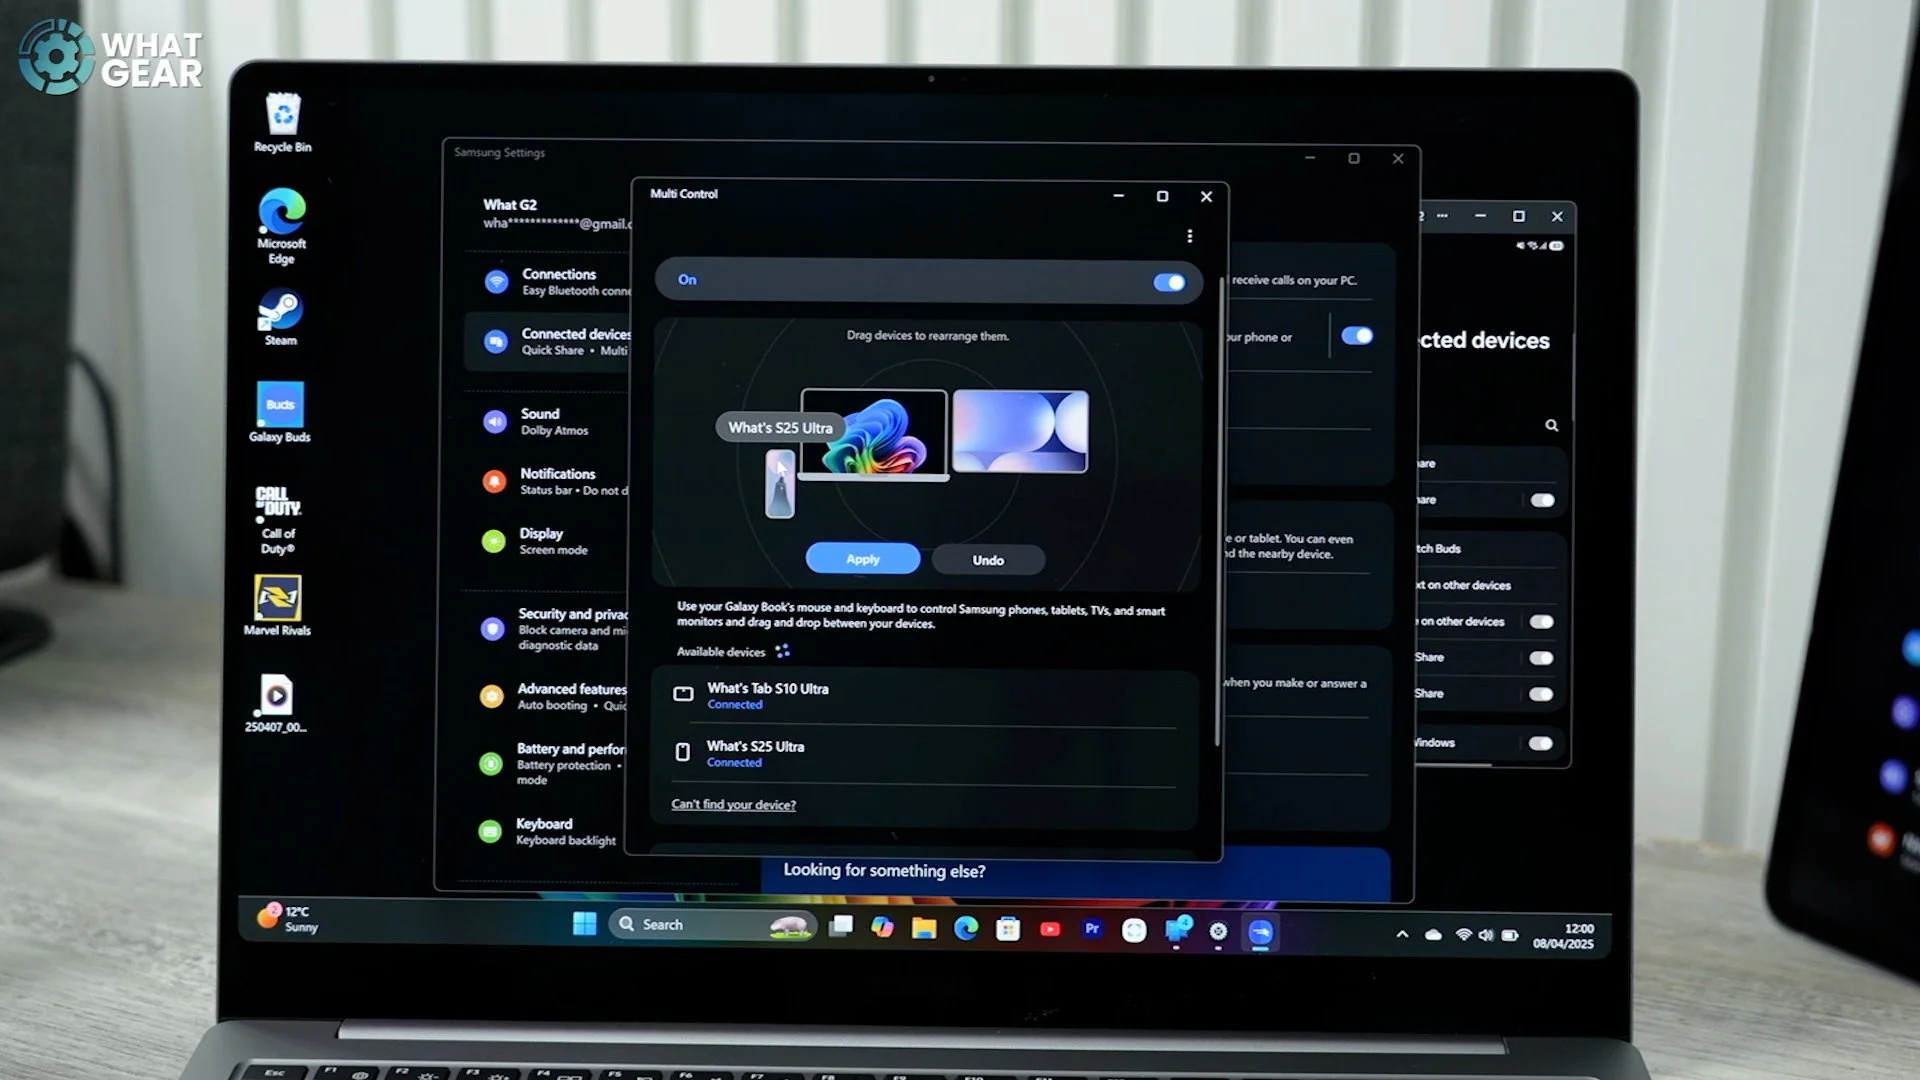Open the 'Can't find your device?' link
The height and width of the screenshot is (1080, 1920).
(733, 805)
